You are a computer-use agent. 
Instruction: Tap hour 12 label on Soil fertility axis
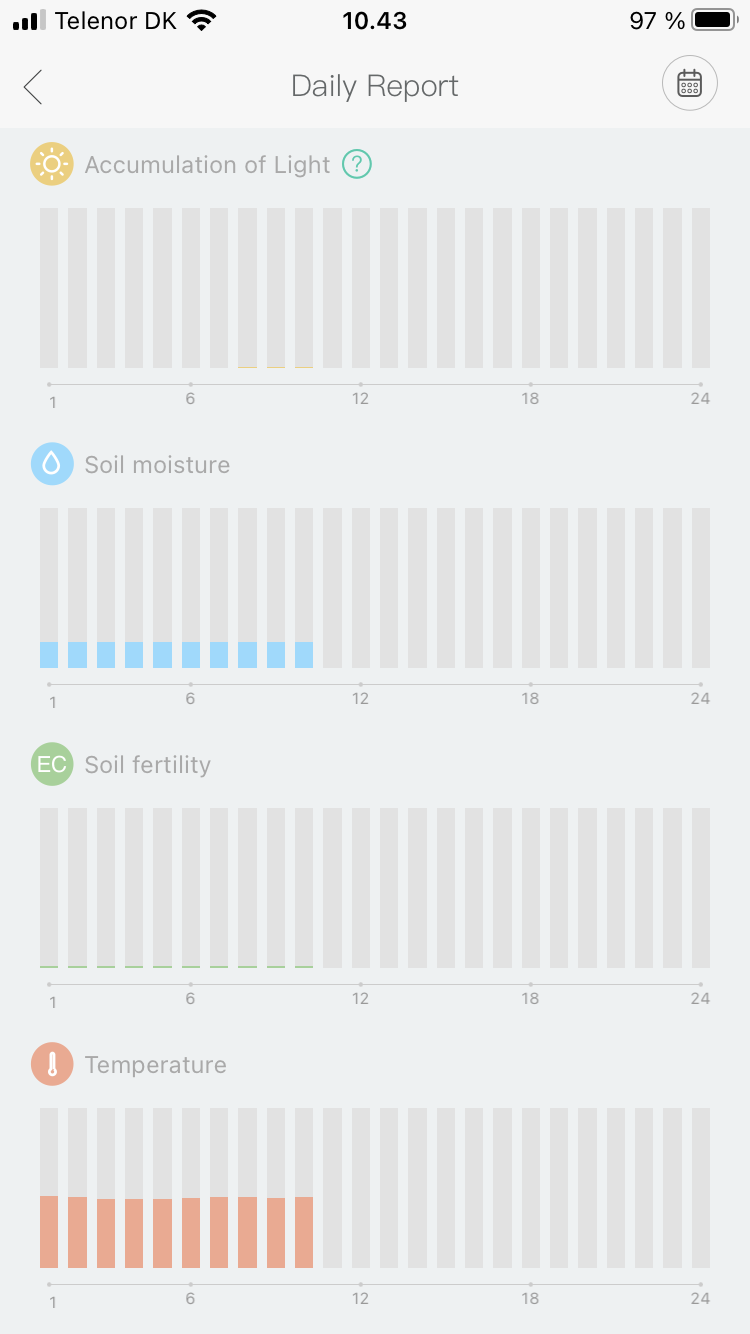point(360,999)
